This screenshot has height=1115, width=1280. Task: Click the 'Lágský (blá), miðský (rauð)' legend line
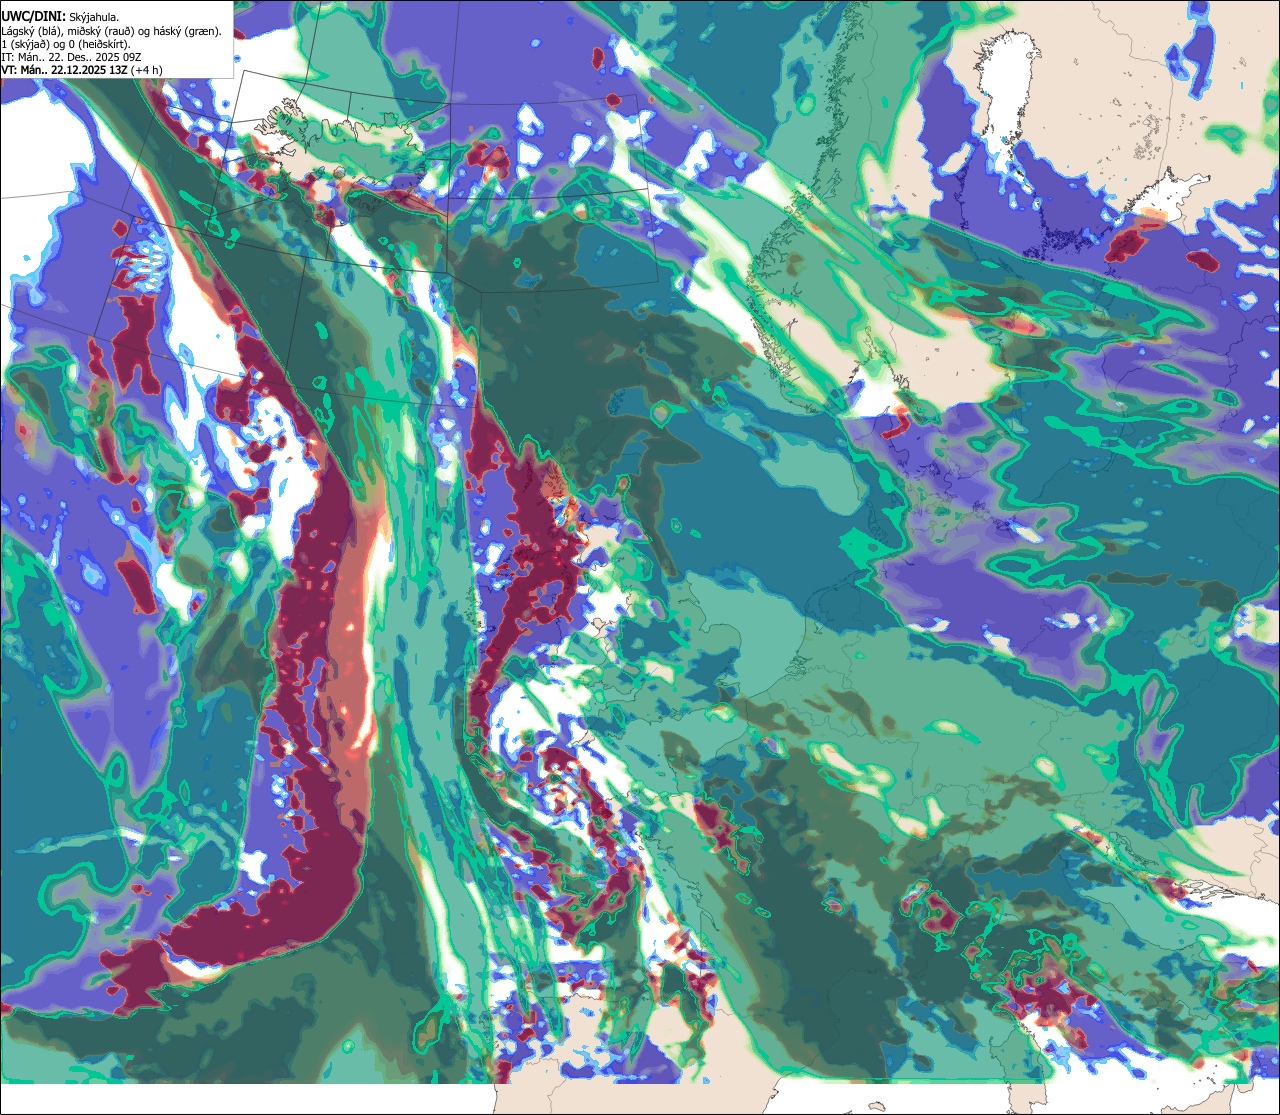click(x=112, y=31)
